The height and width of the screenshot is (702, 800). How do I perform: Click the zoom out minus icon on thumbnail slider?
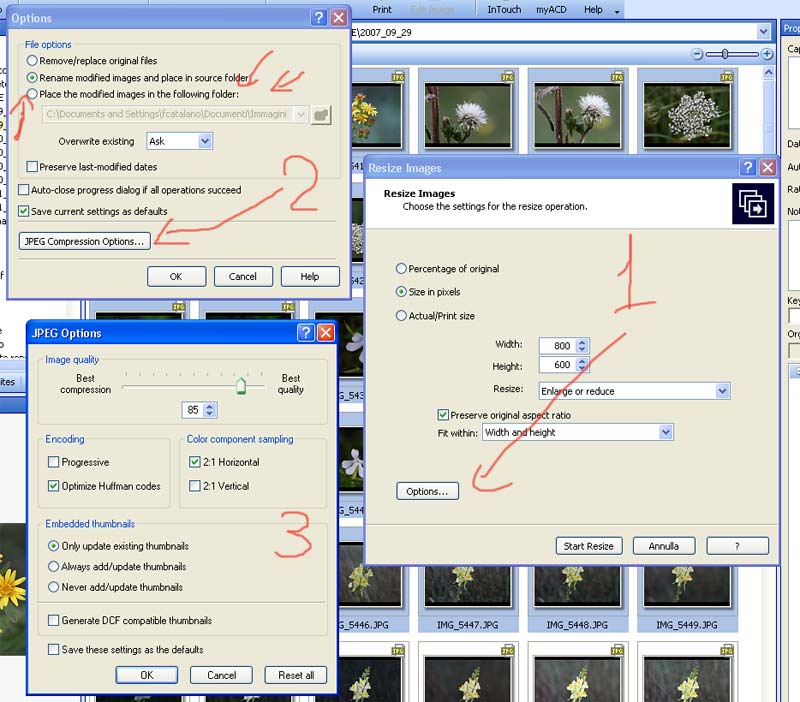click(697, 54)
